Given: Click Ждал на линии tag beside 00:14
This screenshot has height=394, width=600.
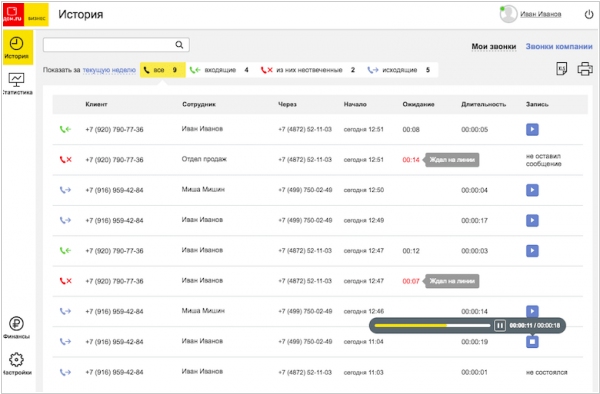Looking at the screenshot, I should coord(452,160).
